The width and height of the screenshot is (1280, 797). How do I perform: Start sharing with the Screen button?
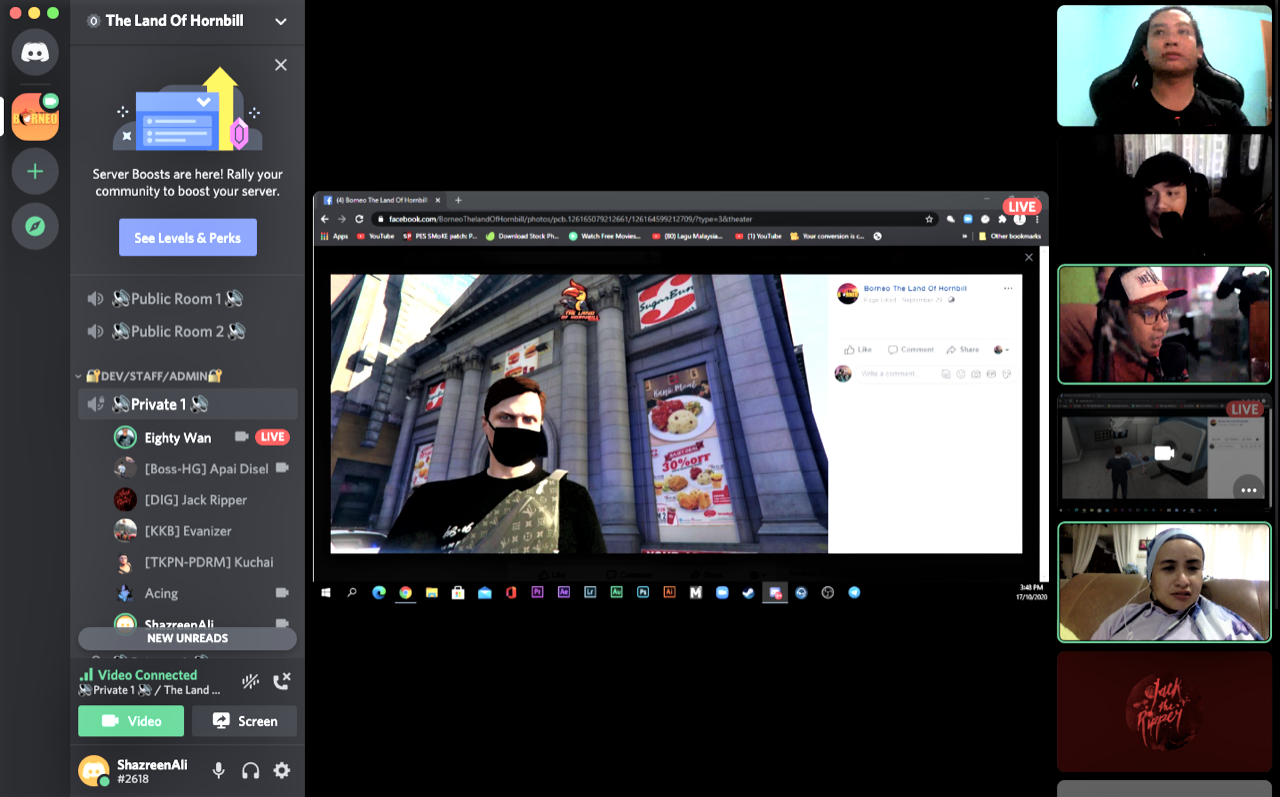coord(244,721)
